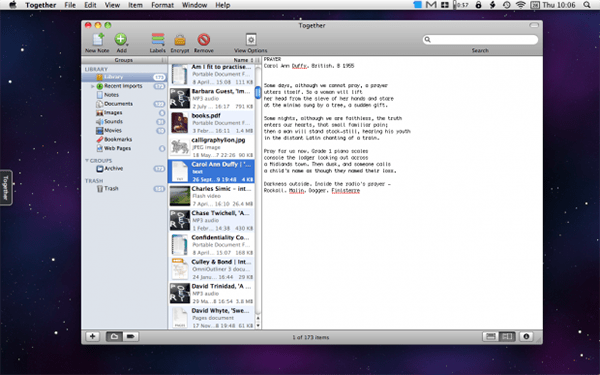Click the item list scrollbar thumb
This screenshot has height=375, width=600.
pyautogui.click(x=258, y=92)
